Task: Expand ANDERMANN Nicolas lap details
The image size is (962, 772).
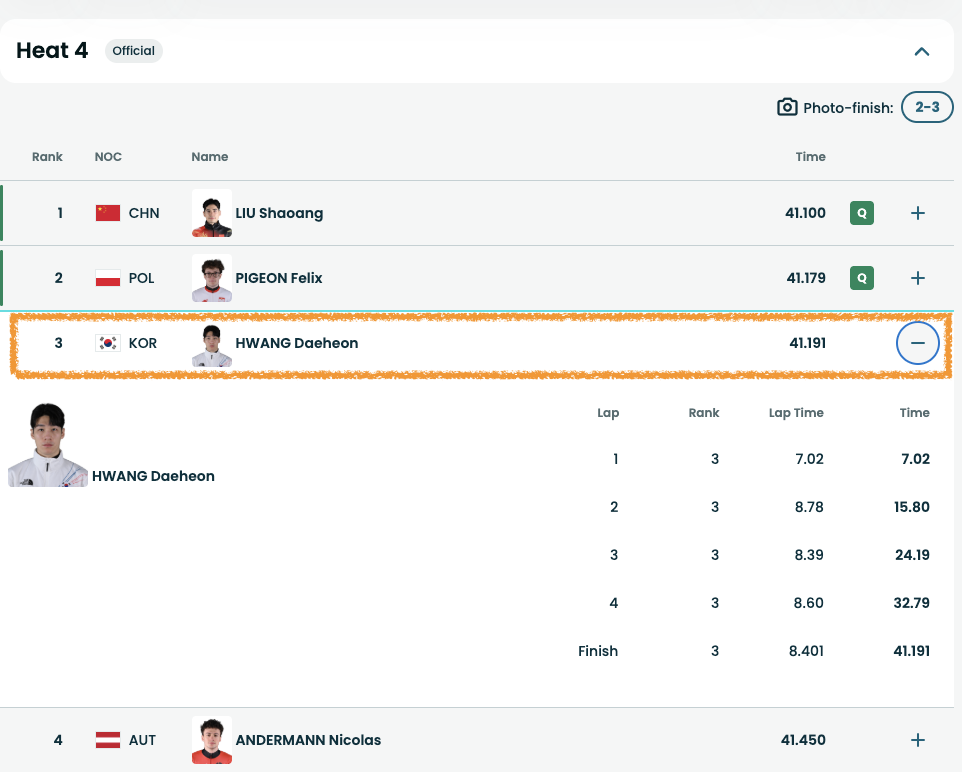Action: 917,740
